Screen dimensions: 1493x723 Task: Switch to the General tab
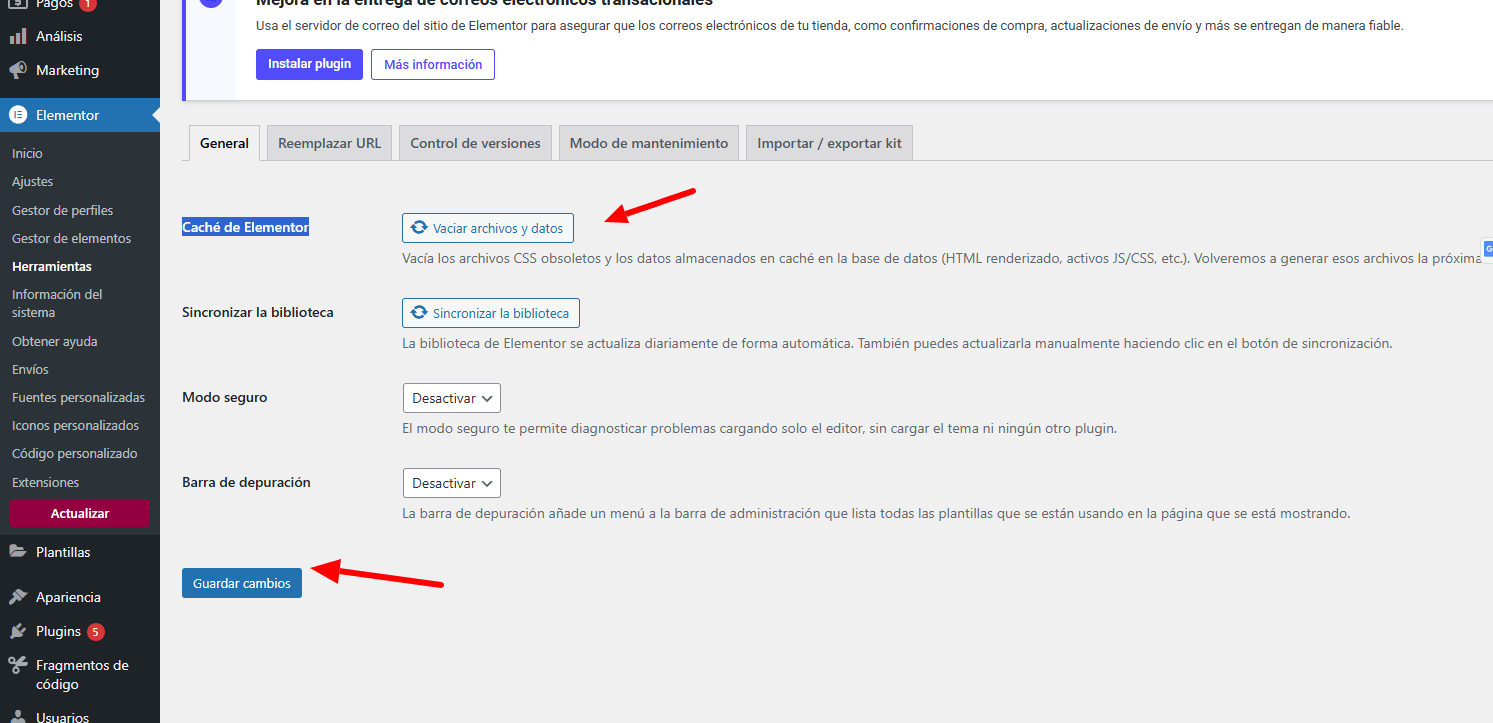click(224, 143)
